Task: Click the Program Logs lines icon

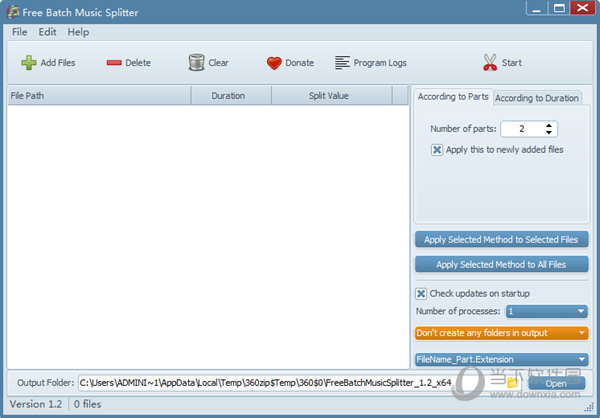Action: pyautogui.click(x=342, y=62)
